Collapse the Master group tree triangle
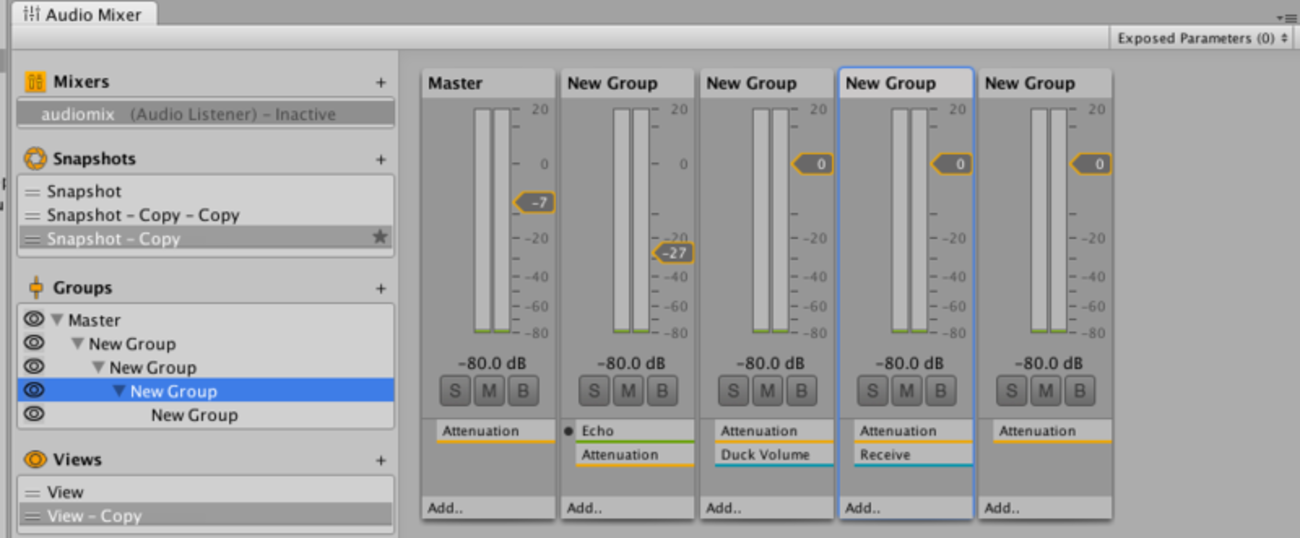This screenshot has width=1300, height=538. [x=57, y=320]
